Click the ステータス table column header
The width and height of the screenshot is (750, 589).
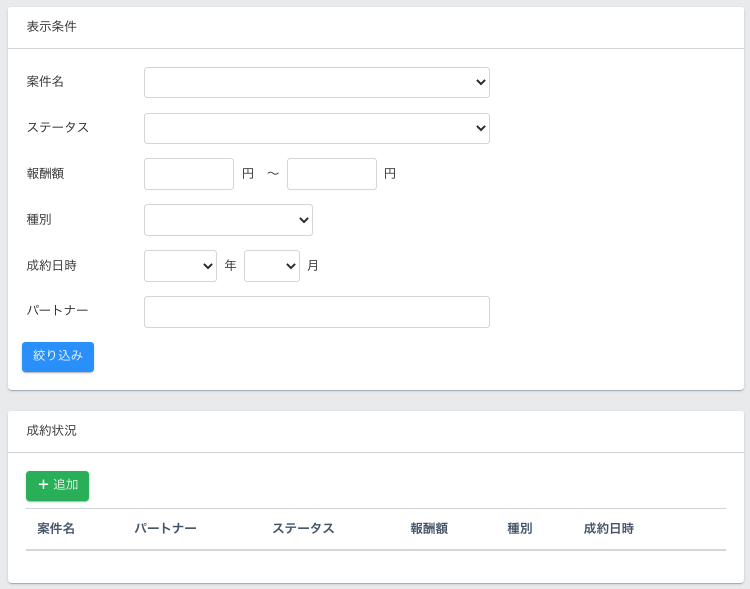click(303, 528)
